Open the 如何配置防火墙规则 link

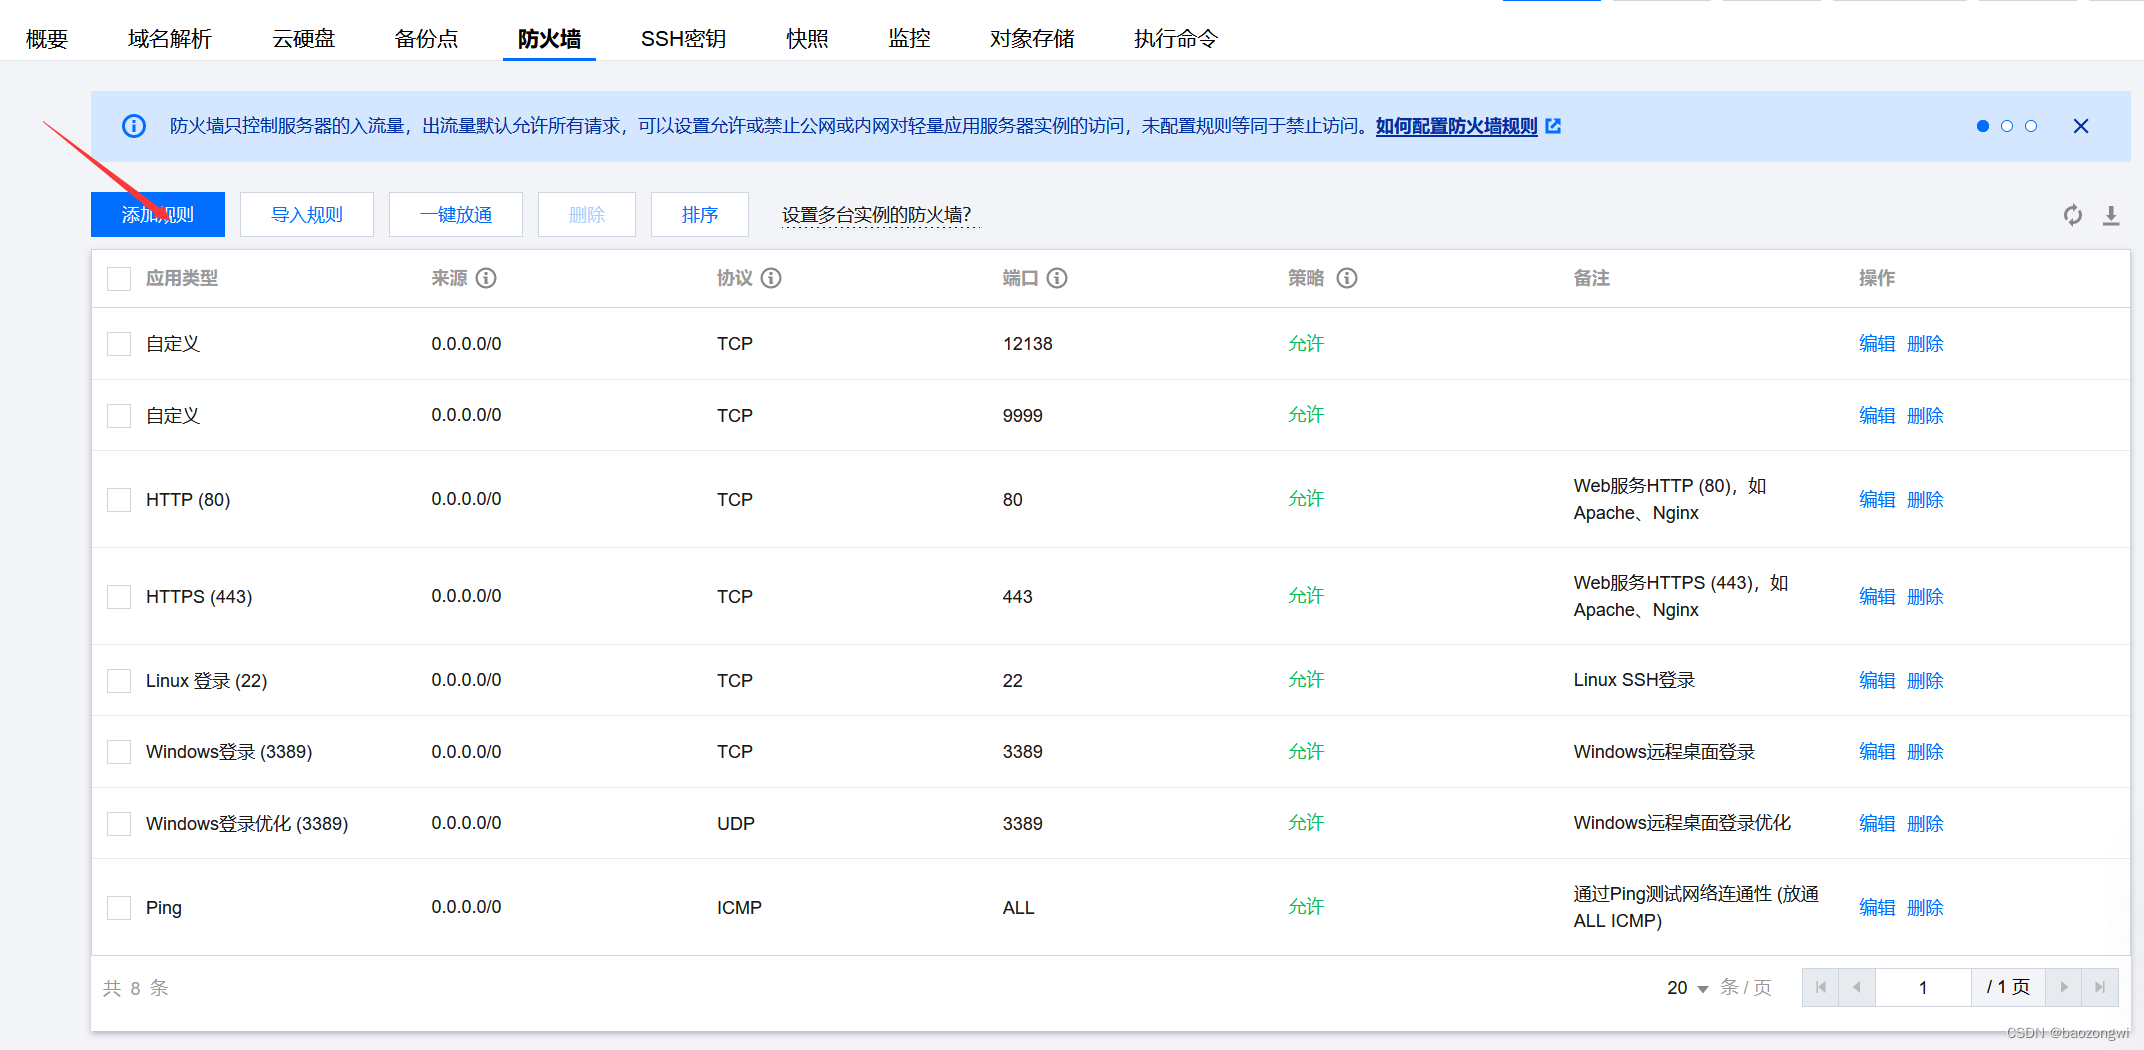1457,126
